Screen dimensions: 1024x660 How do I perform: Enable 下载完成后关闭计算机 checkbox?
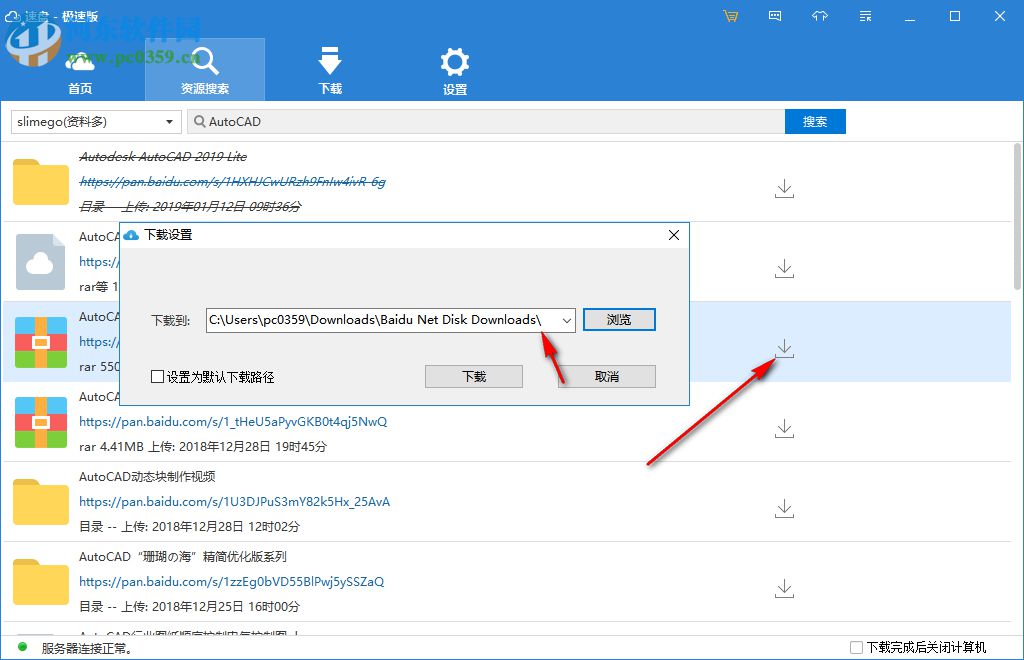(856, 648)
